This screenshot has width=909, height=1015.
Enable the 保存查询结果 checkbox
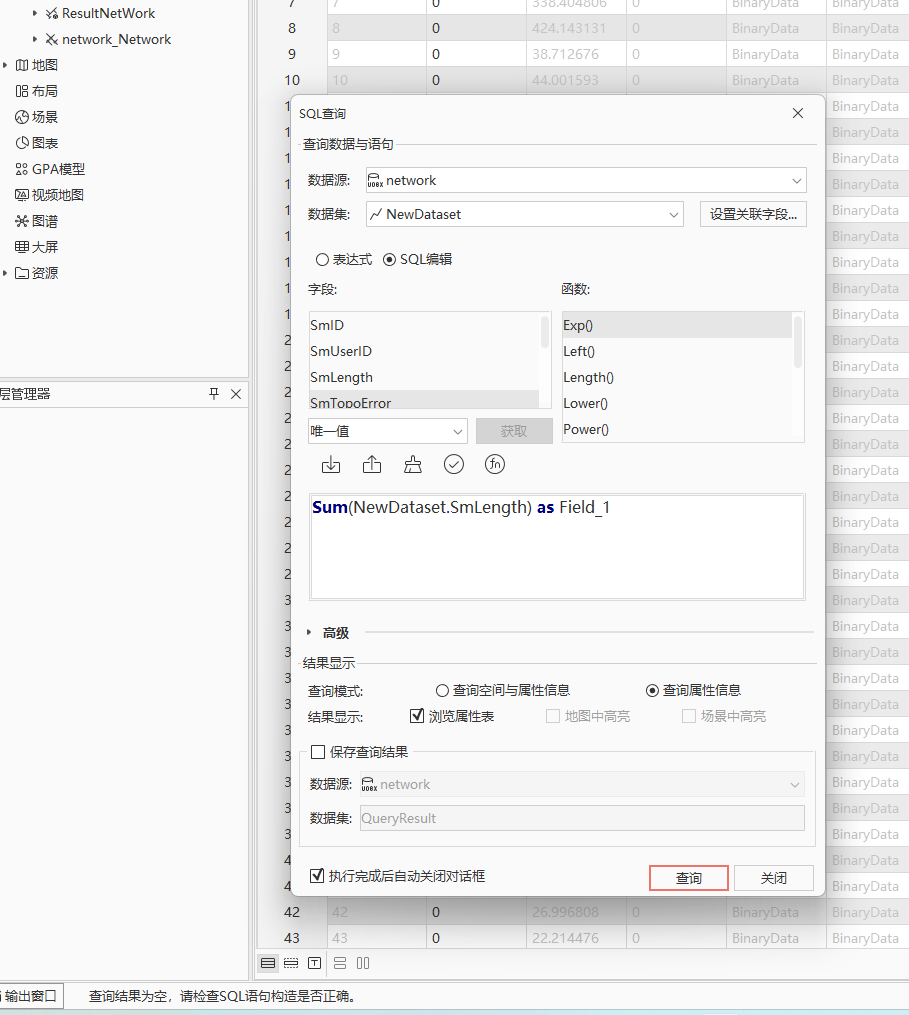(318, 752)
